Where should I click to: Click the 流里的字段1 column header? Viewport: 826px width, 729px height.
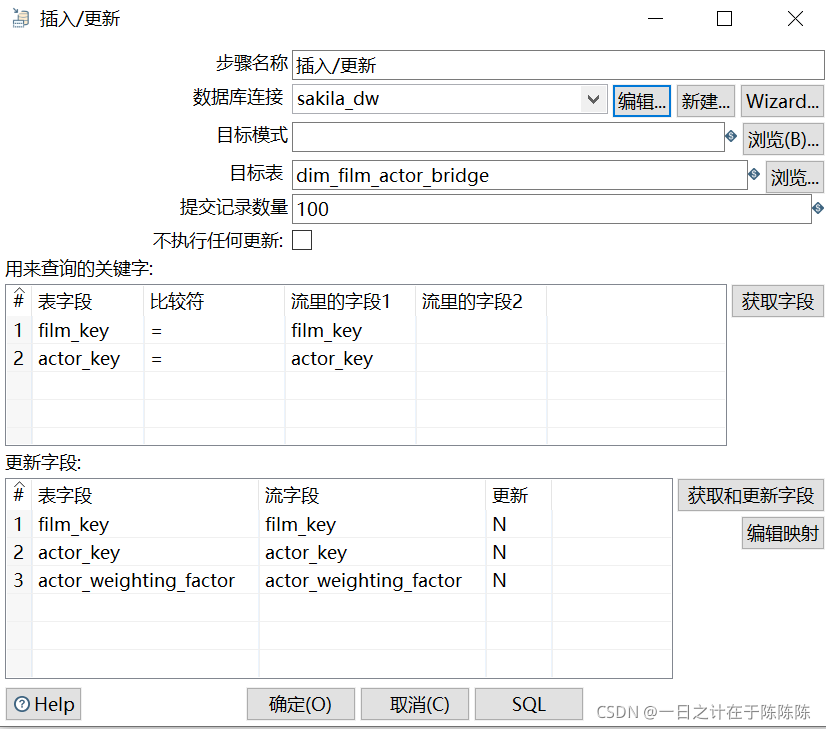pos(350,301)
